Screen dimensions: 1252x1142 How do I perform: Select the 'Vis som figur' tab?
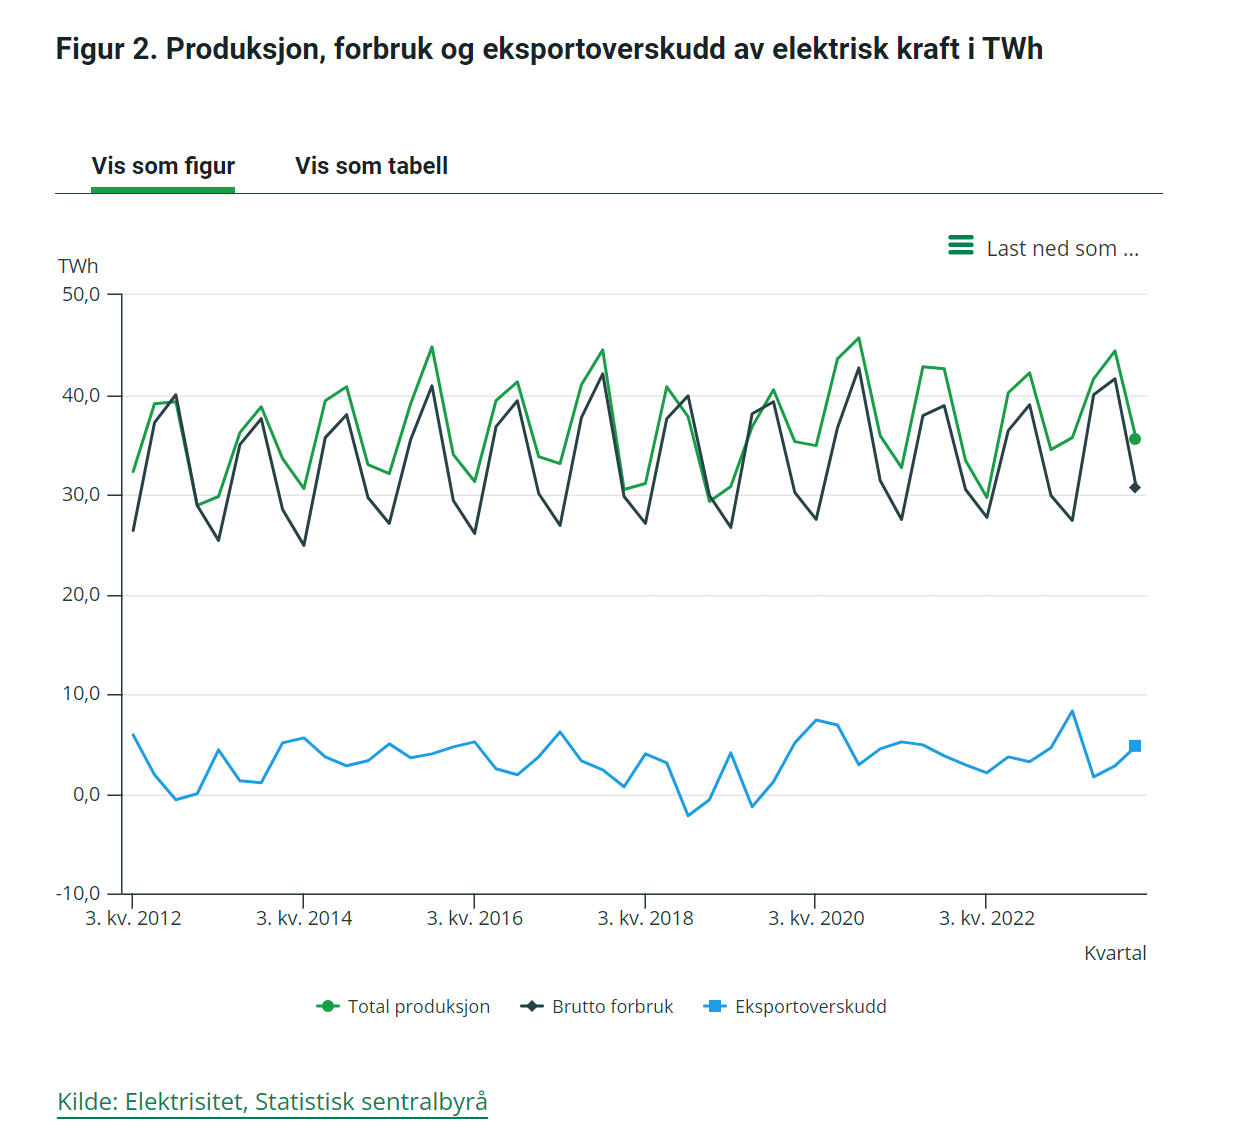(163, 166)
